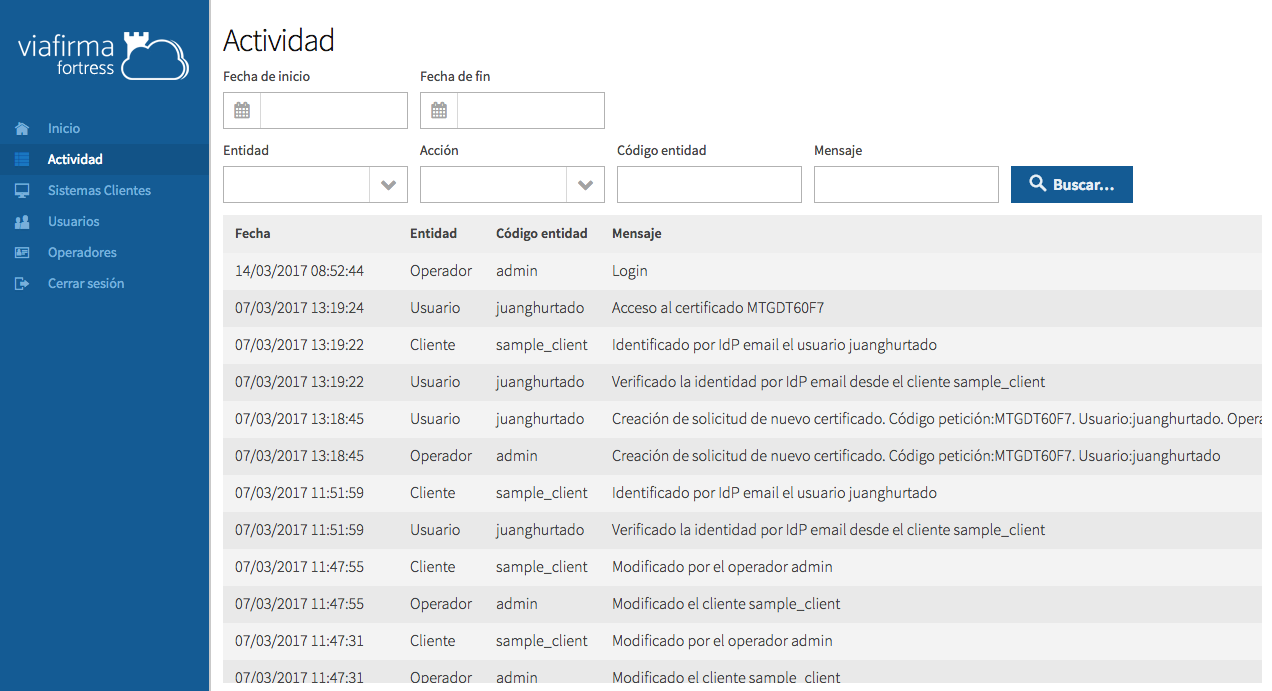Click the Código entidad column header

click(x=542, y=233)
